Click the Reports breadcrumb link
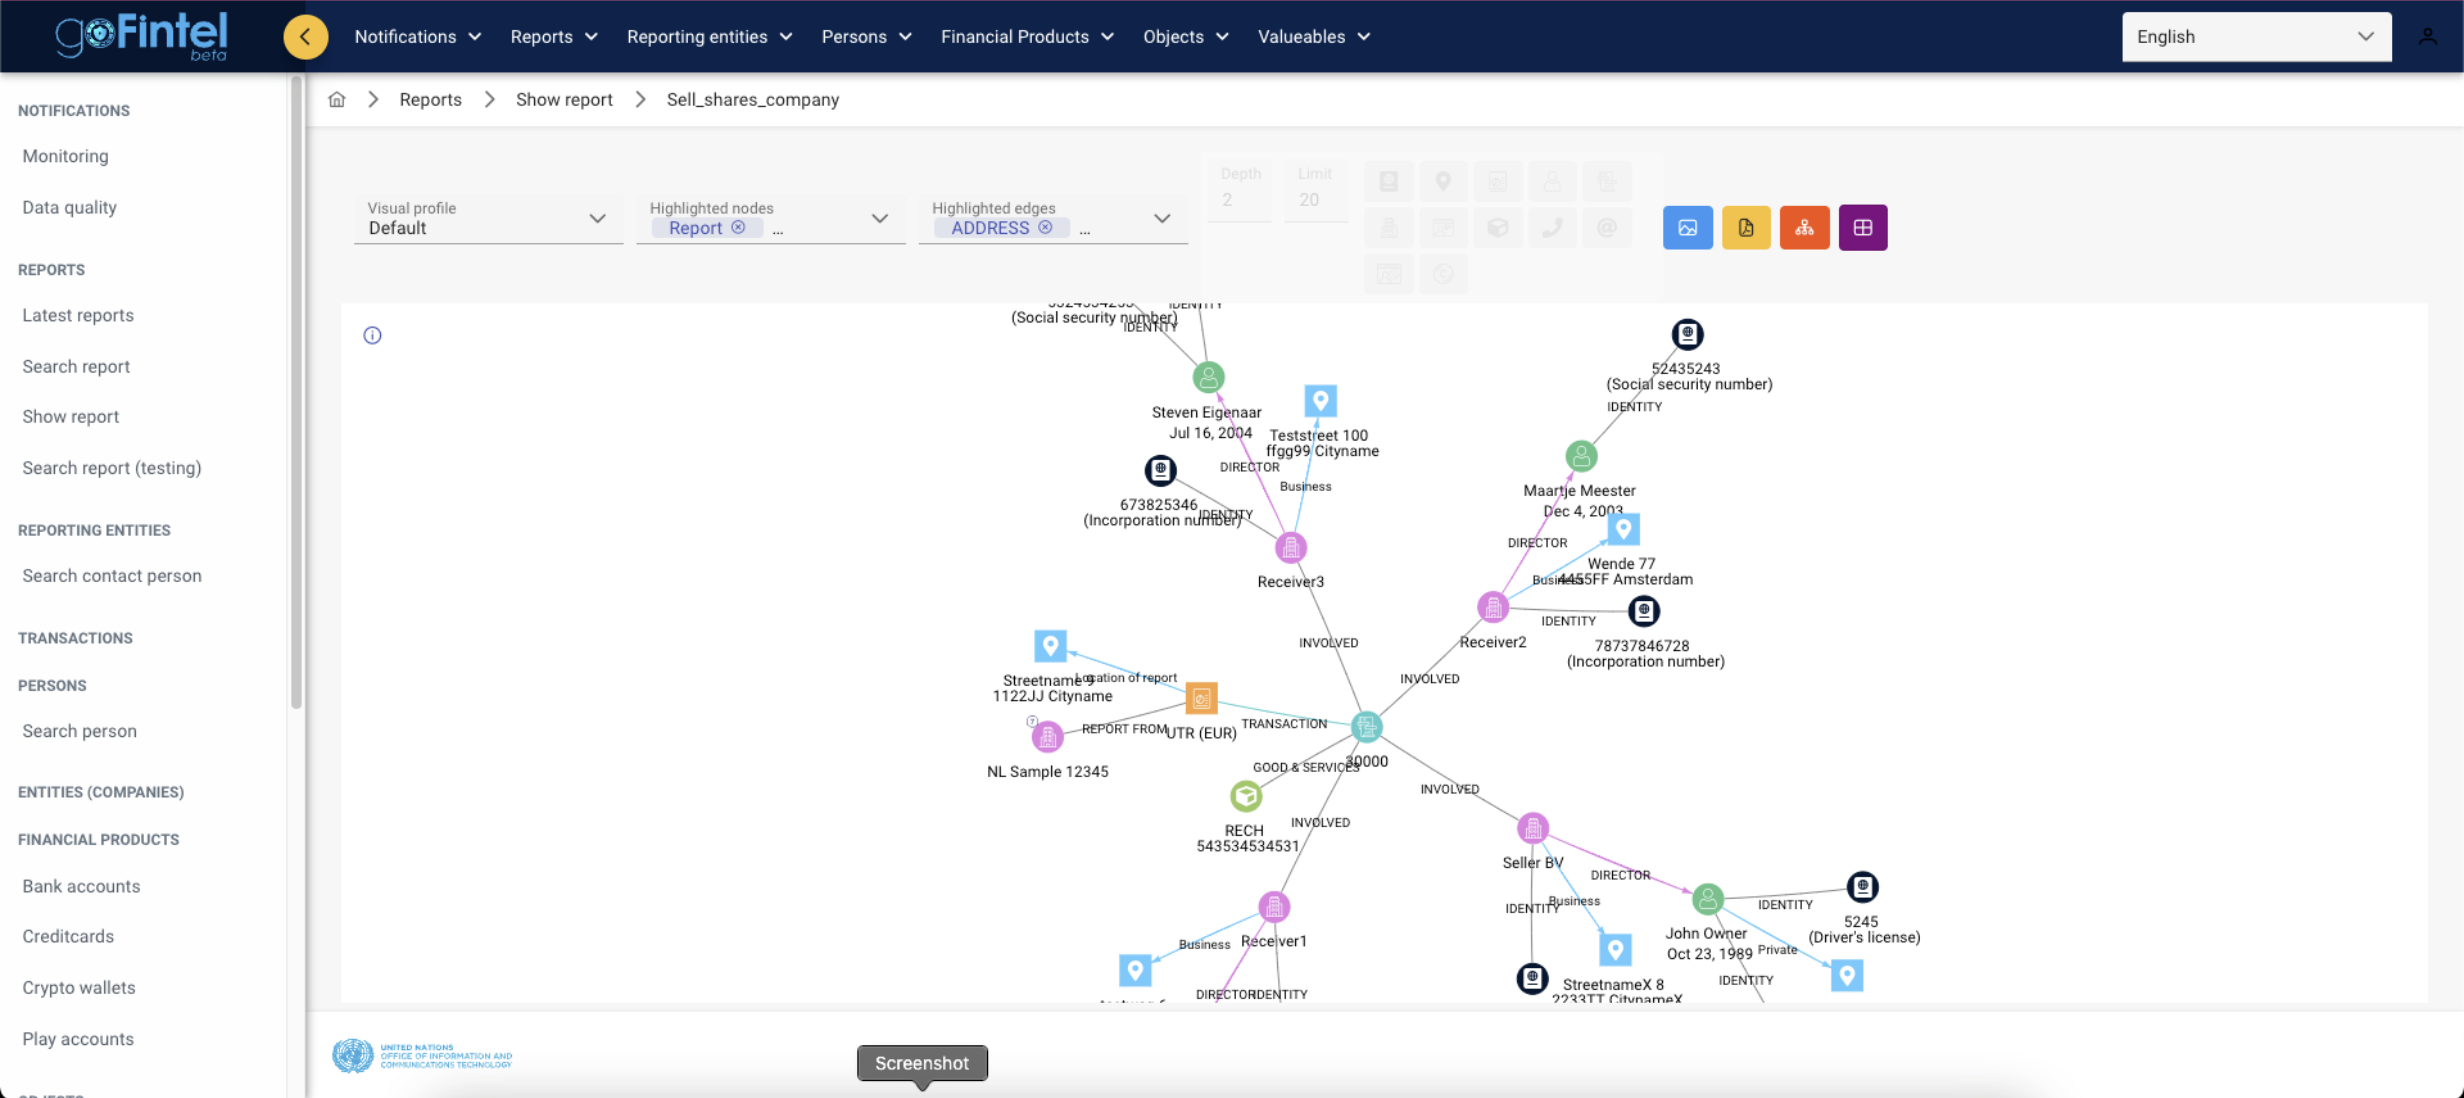 tap(430, 100)
